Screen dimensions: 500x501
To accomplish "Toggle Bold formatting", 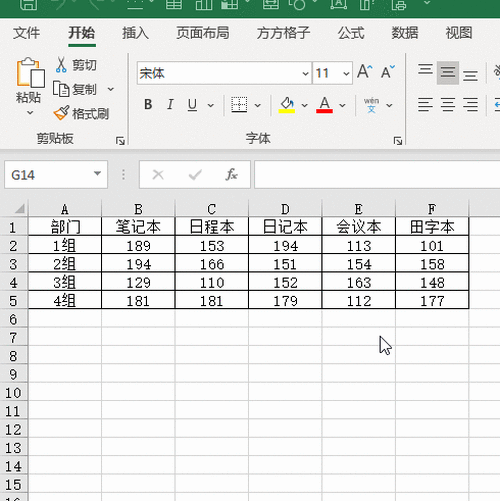I will point(148,105).
